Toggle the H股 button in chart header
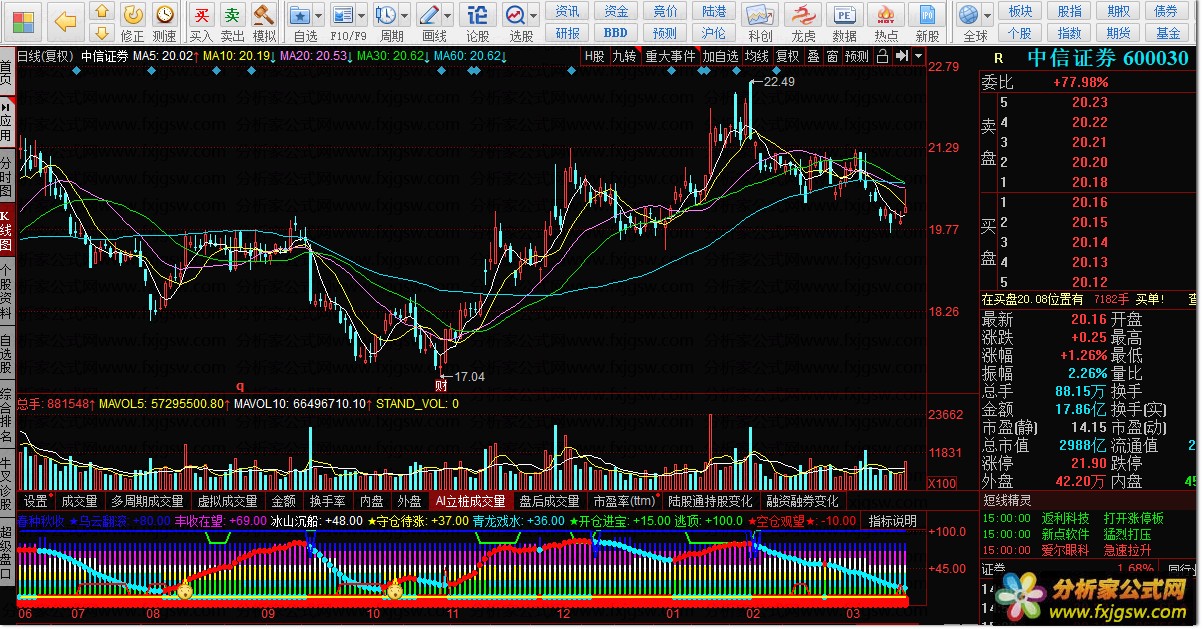 pyautogui.click(x=595, y=56)
